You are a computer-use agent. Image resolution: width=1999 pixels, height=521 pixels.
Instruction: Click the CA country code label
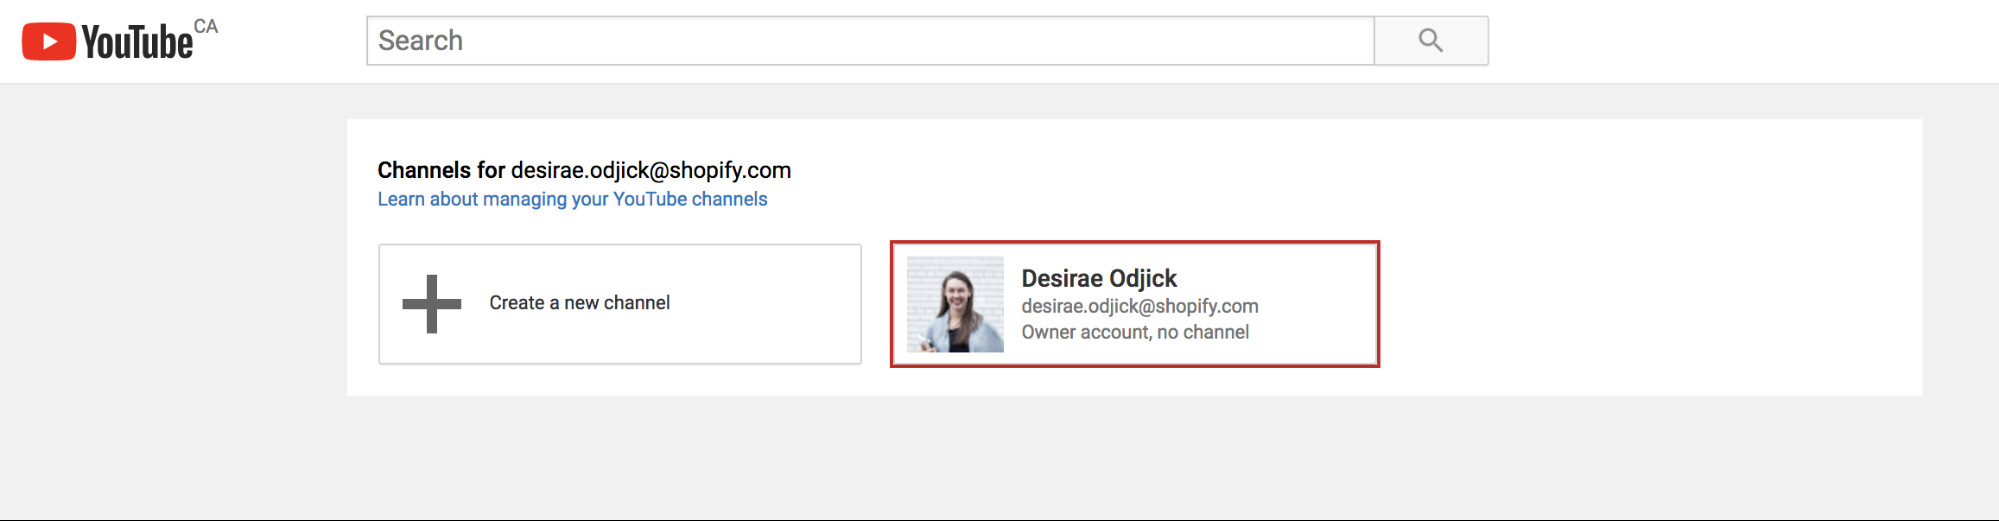206,26
